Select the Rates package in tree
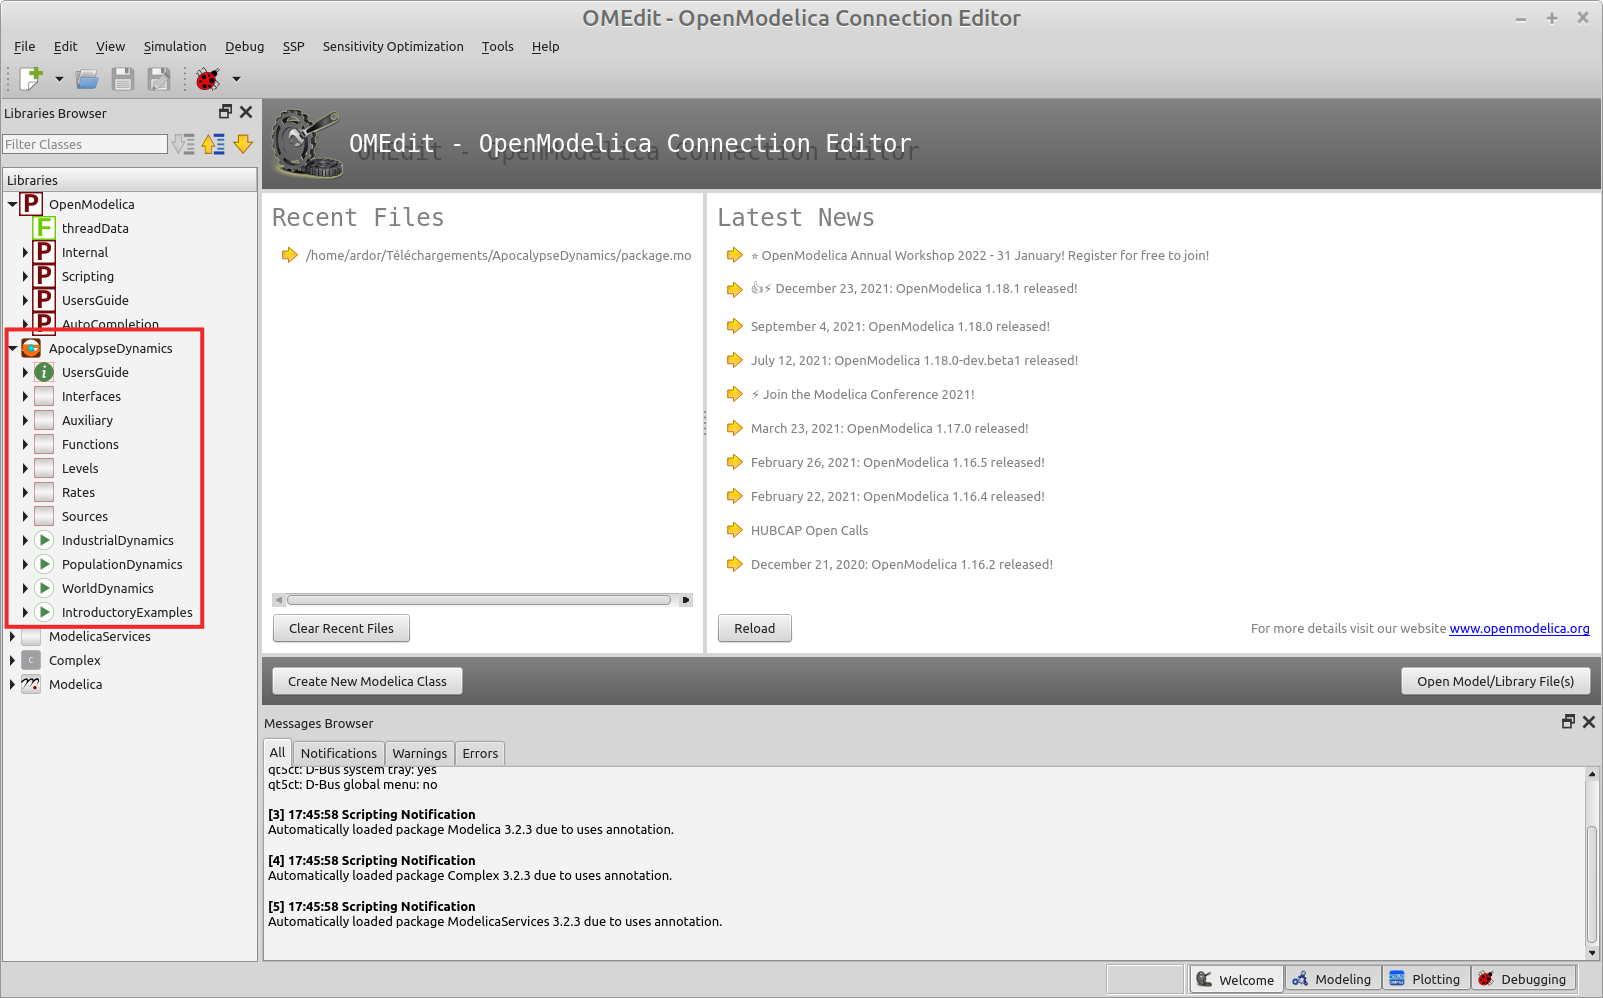The image size is (1603, 998). [x=78, y=492]
